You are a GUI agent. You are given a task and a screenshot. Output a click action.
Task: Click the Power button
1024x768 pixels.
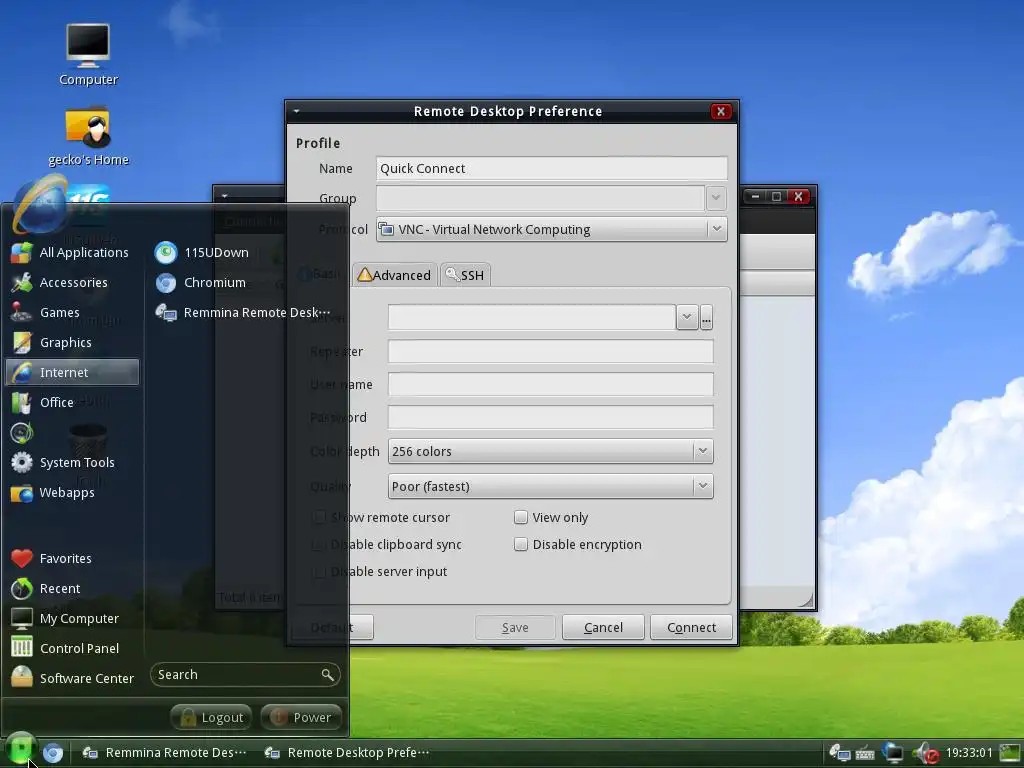point(301,717)
